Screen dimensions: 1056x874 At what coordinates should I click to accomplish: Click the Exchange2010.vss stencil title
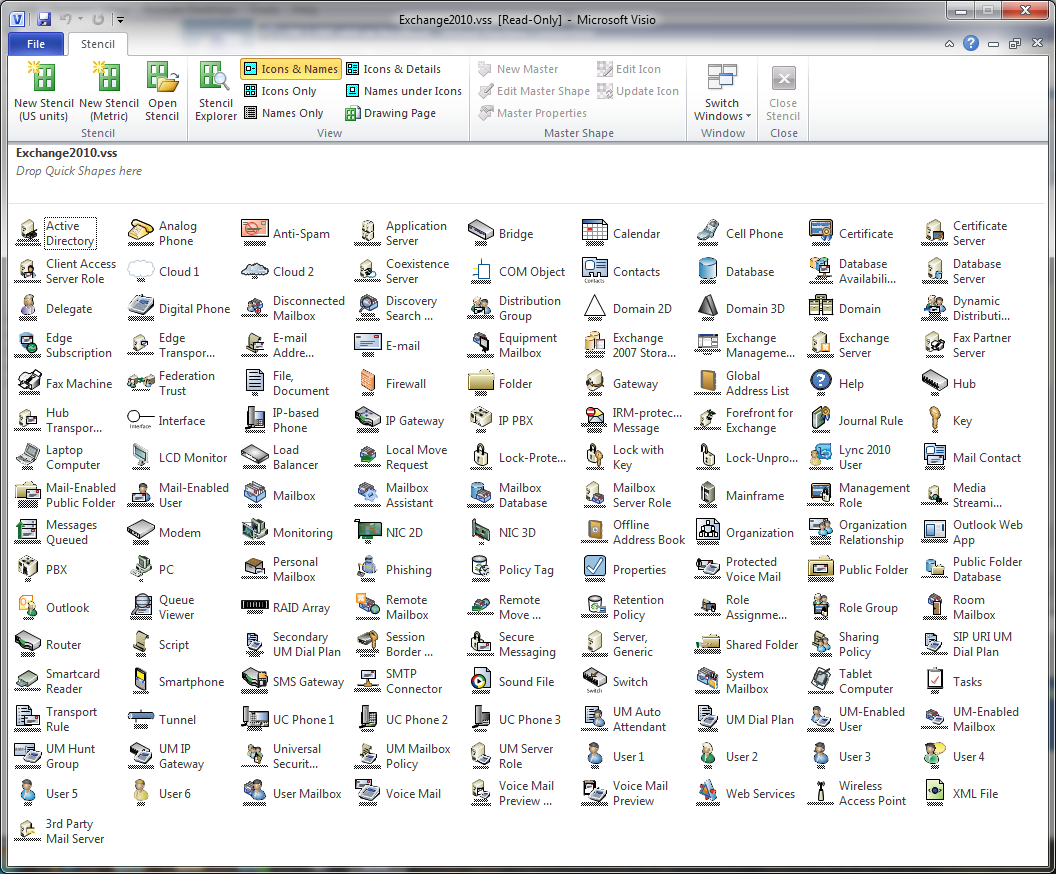[67, 153]
